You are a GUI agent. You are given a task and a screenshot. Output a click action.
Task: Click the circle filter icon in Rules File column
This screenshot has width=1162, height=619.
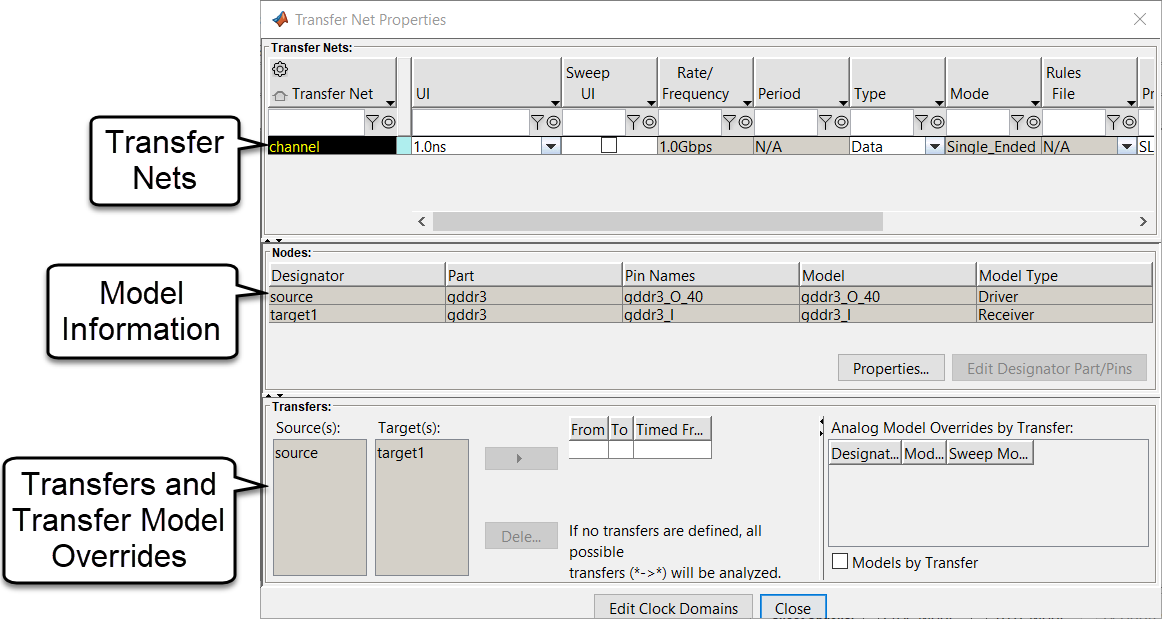[1129, 122]
